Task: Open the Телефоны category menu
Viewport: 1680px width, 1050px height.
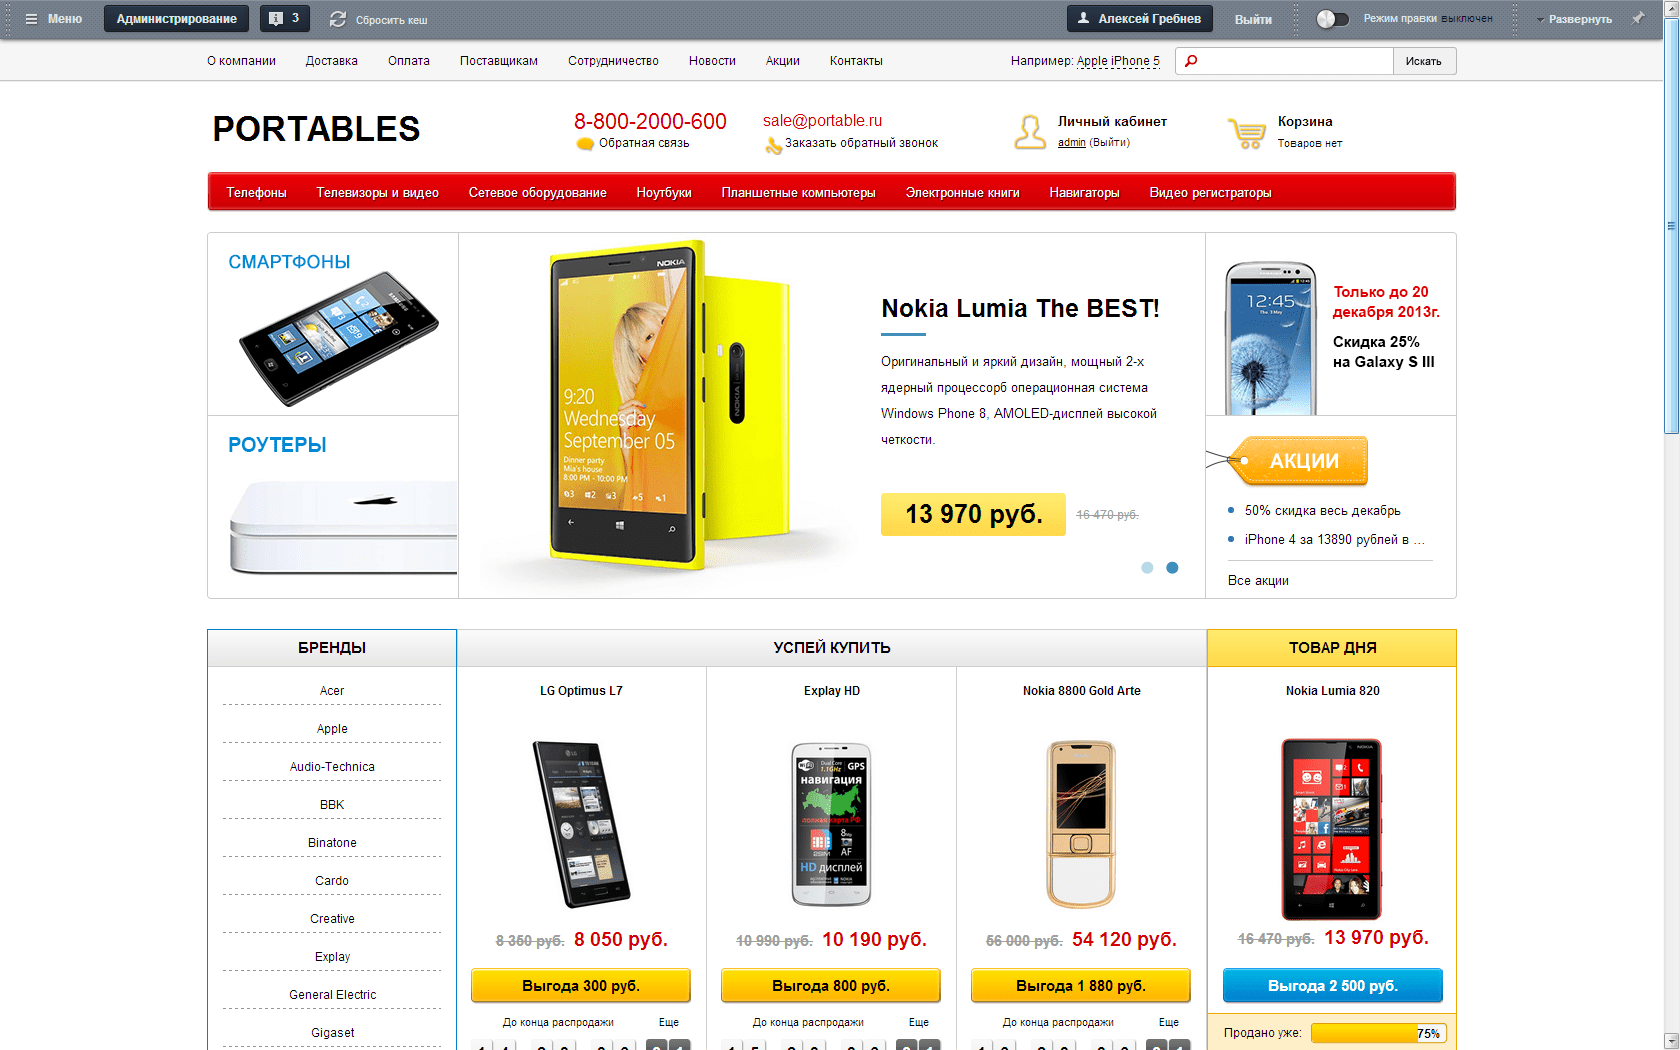Action: click(x=256, y=193)
